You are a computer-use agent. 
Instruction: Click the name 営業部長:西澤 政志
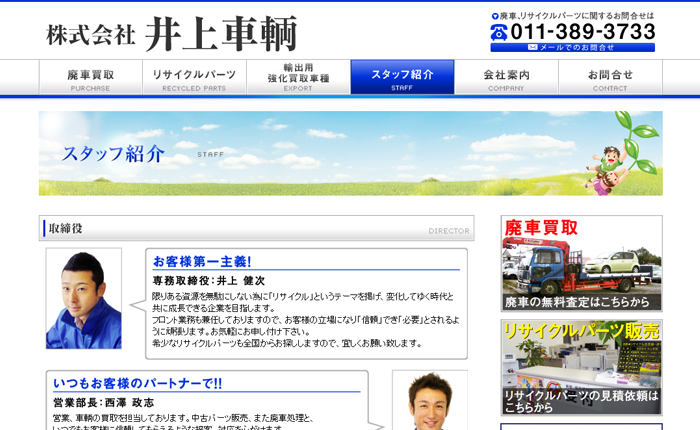pos(103,403)
